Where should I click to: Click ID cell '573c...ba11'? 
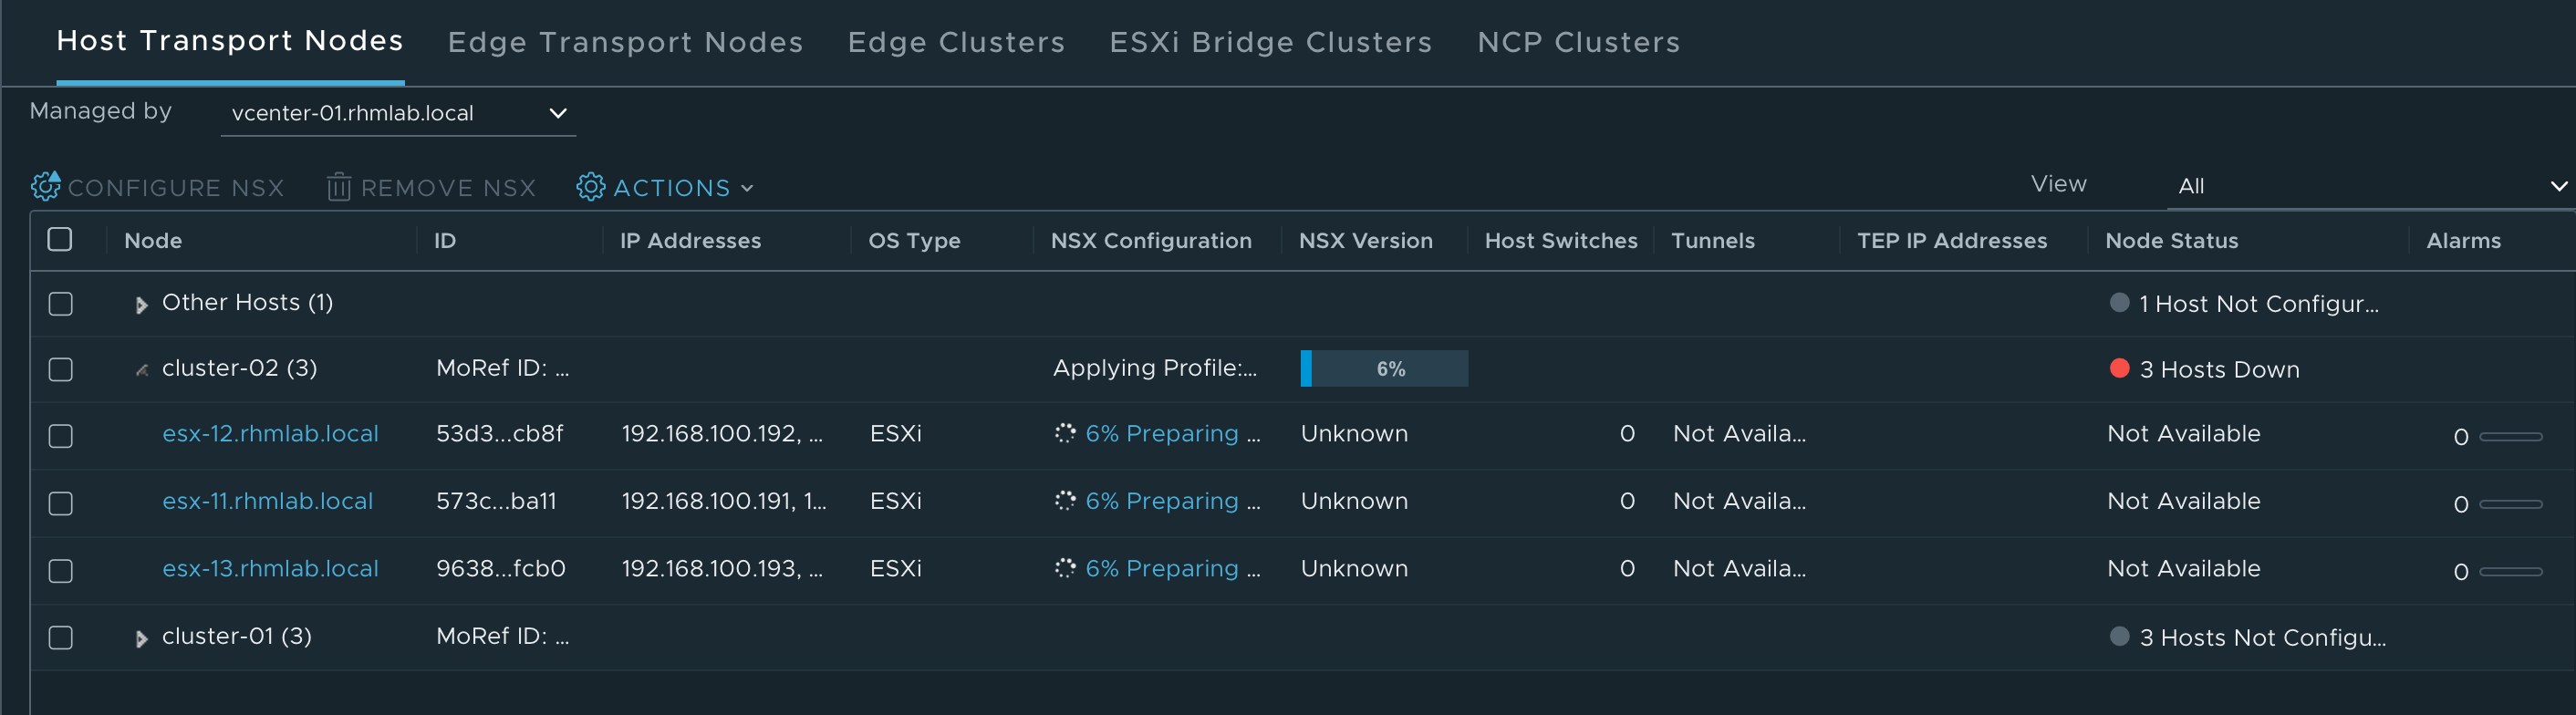coord(496,500)
